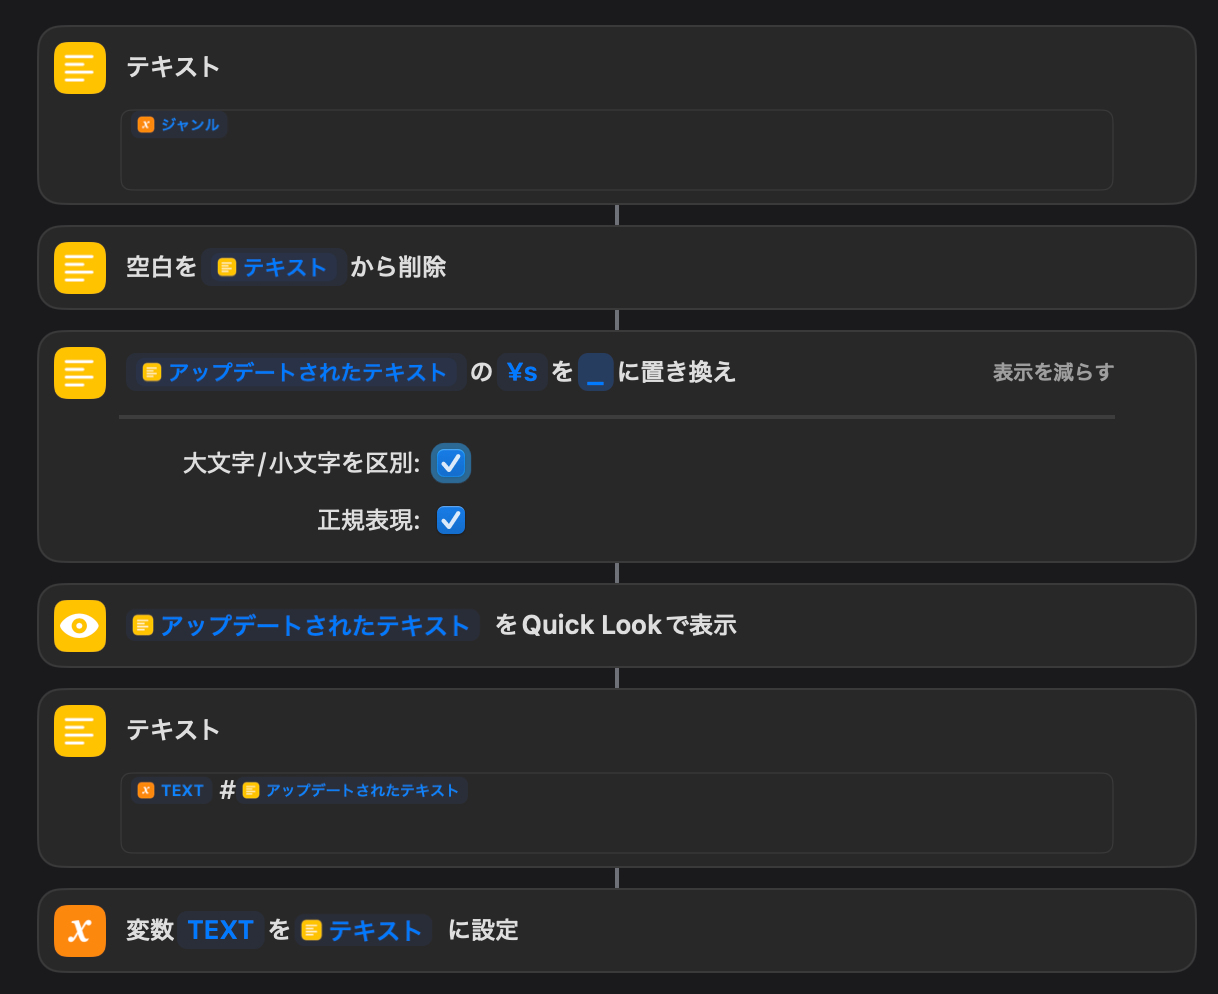
Task: Collapse options with 表示を減らす
Action: coord(1053,373)
